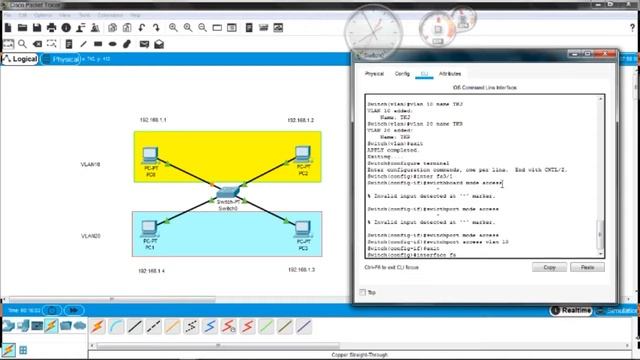The image size is (640, 360).
Task: Click the Print icon in the toolbar
Action: [x=51, y=28]
